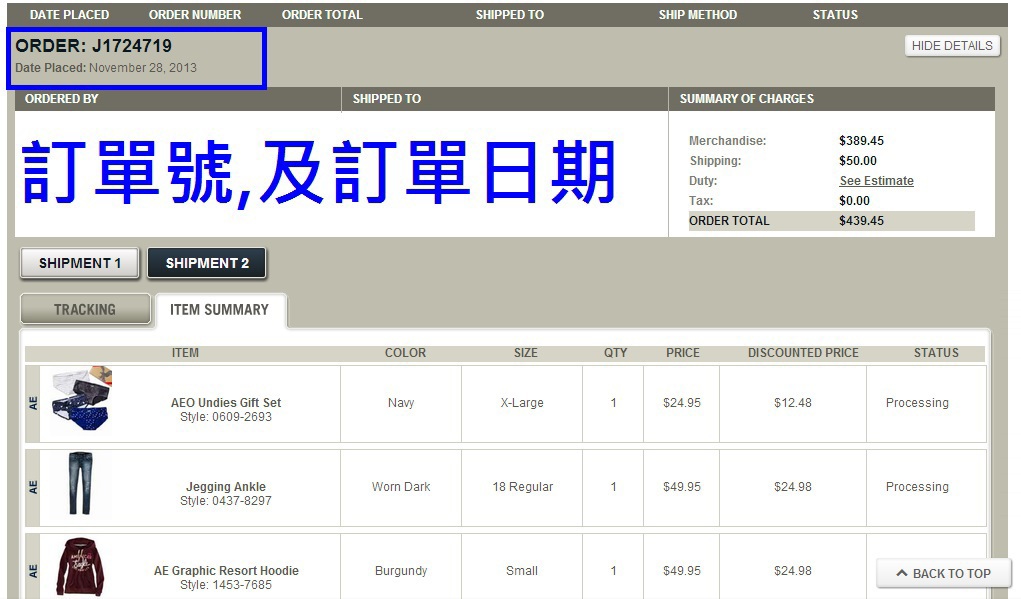The width and height of the screenshot is (1021, 599).
Task: Click the AEO Undies Gift Set thumbnail
Action: 81,399
